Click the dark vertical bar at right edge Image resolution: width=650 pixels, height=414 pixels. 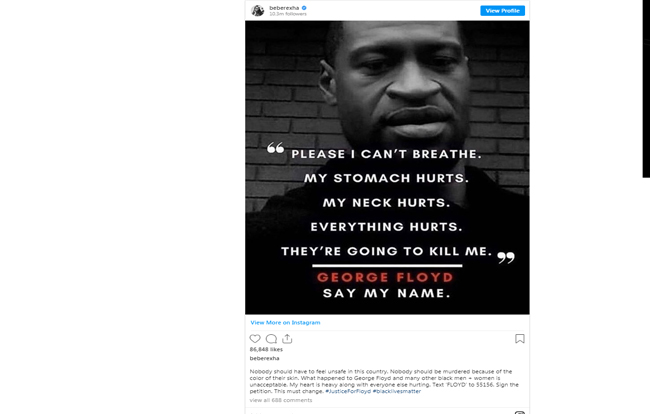646,89
